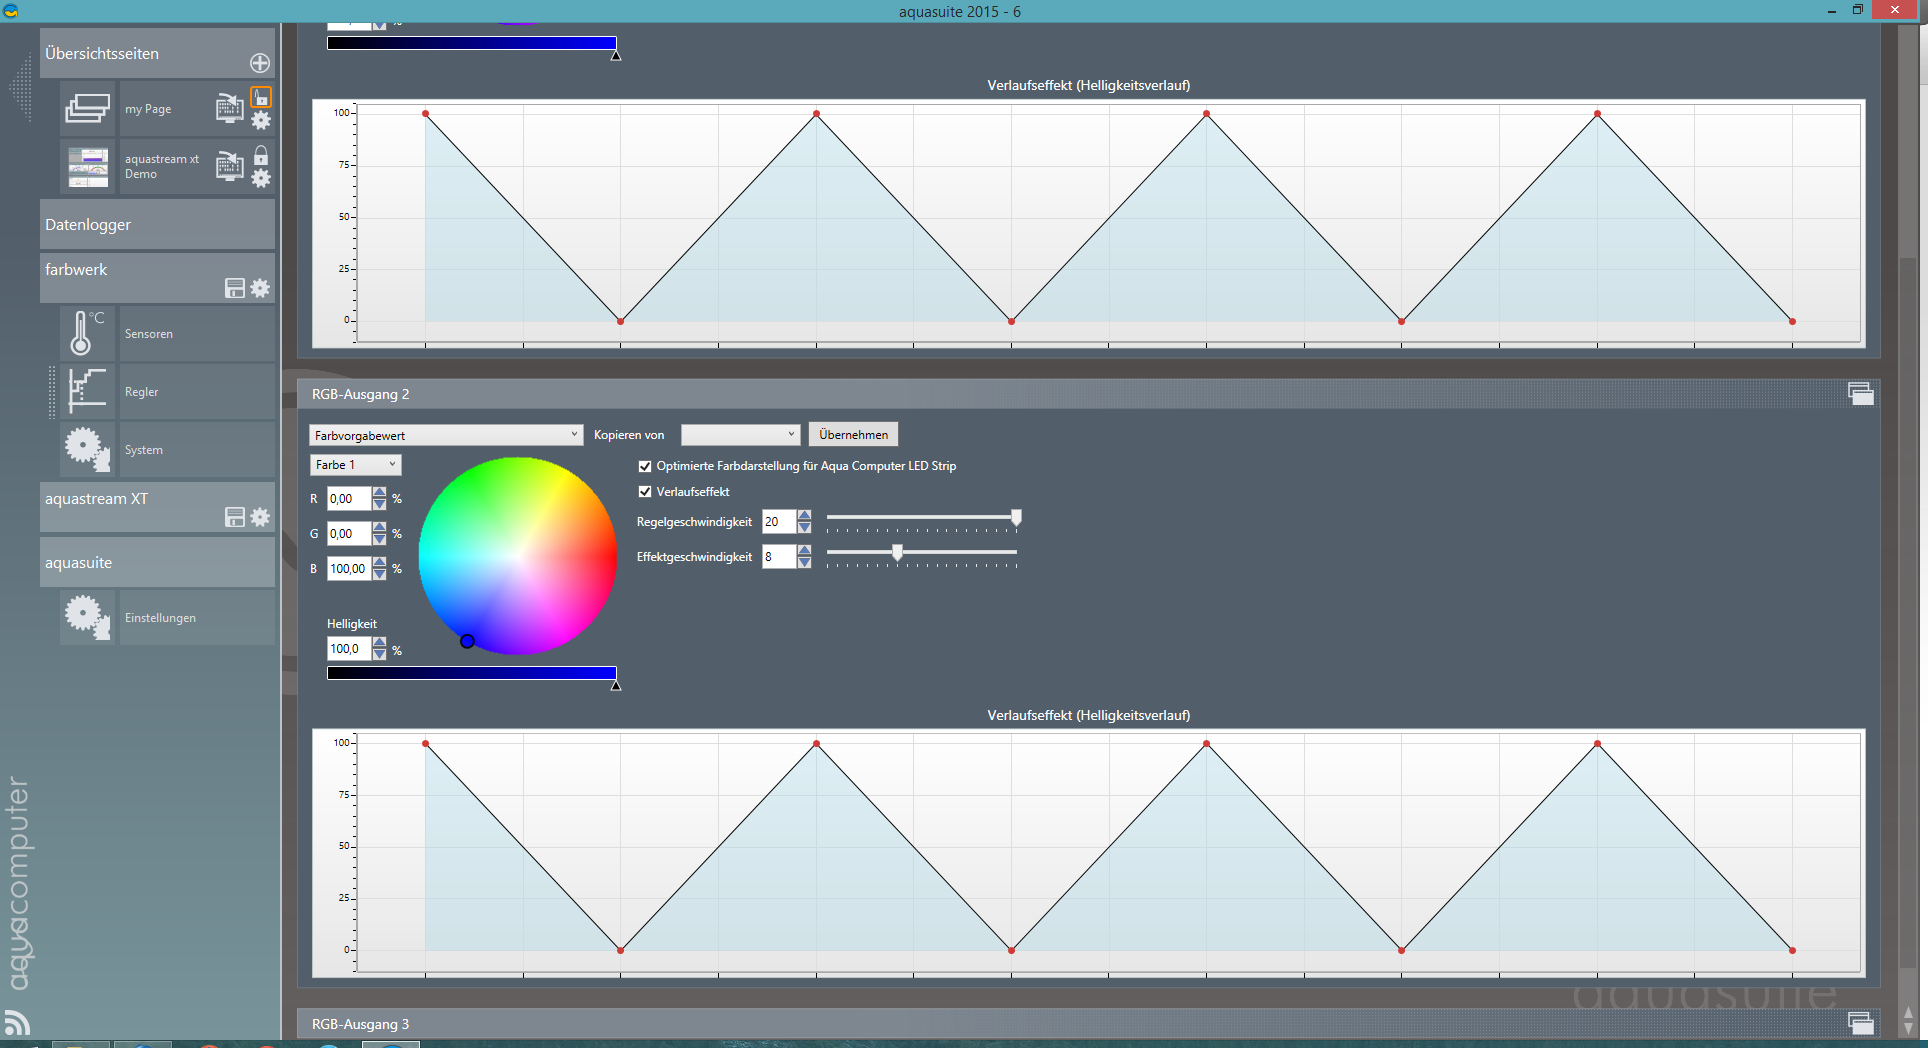Toggle Optimierte Farbdarstellung checkbox
This screenshot has width=1928, height=1048.
coord(645,466)
